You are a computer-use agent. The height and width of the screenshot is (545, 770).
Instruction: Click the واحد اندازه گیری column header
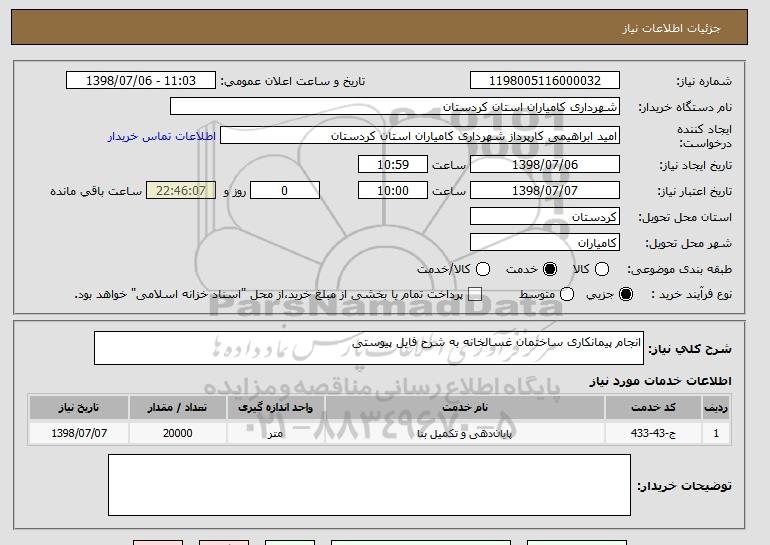pos(275,408)
